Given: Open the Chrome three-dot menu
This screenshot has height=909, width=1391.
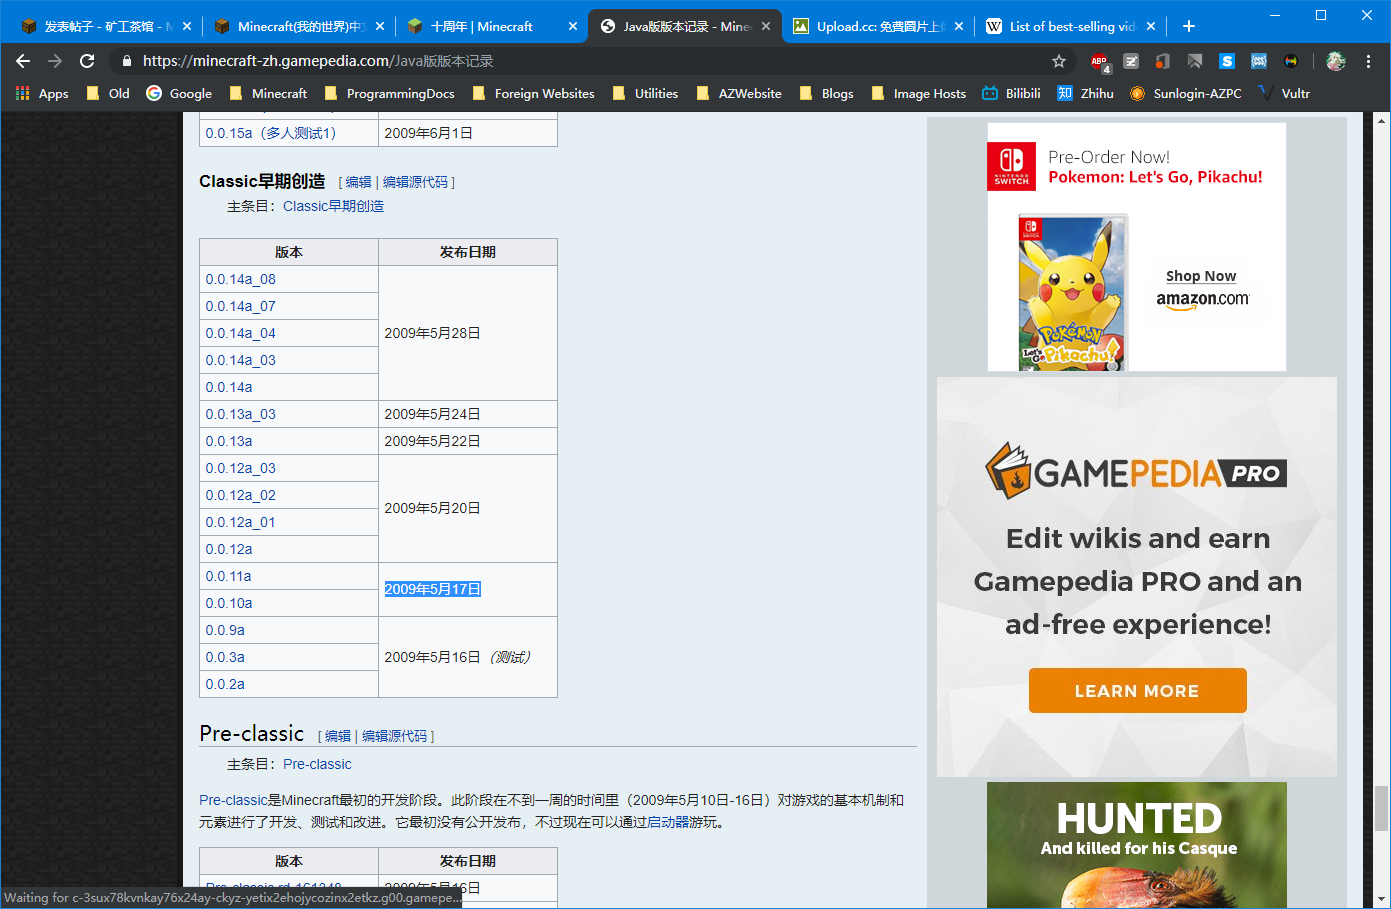Looking at the screenshot, I should (1368, 62).
